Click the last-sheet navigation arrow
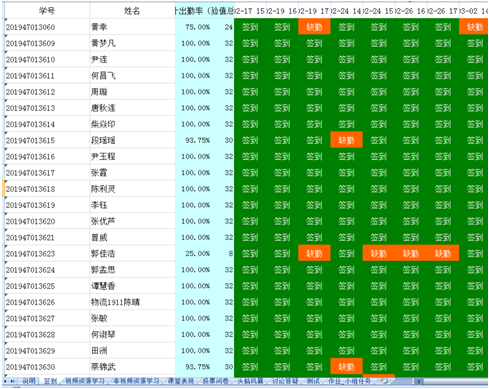The image size is (489, 389). click(13, 381)
